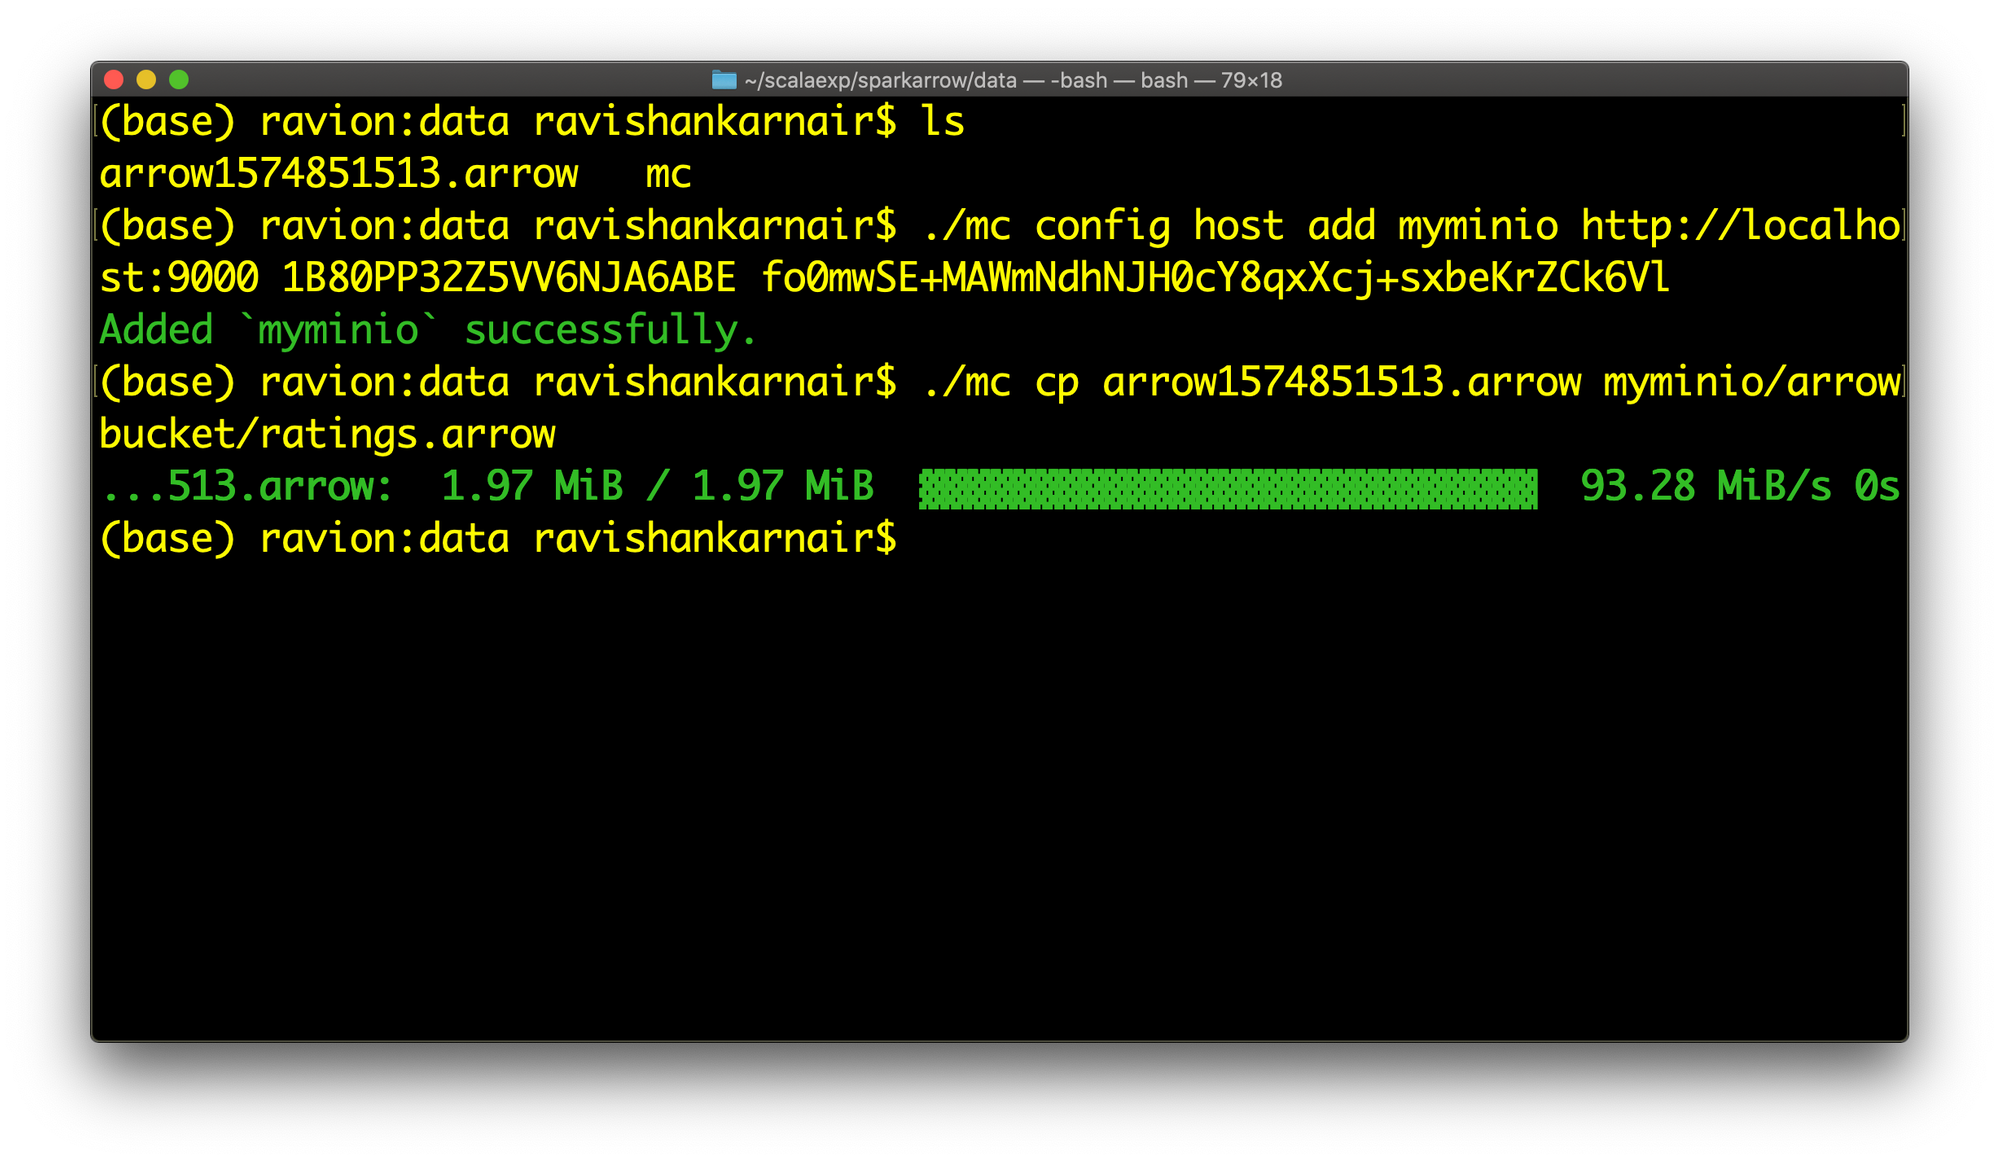This screenshot has height=1163, width=2000.
Task: Click the arrow1574851513.arrow filename in ls output
Action: pyautogui.click(x=339, y=174)
